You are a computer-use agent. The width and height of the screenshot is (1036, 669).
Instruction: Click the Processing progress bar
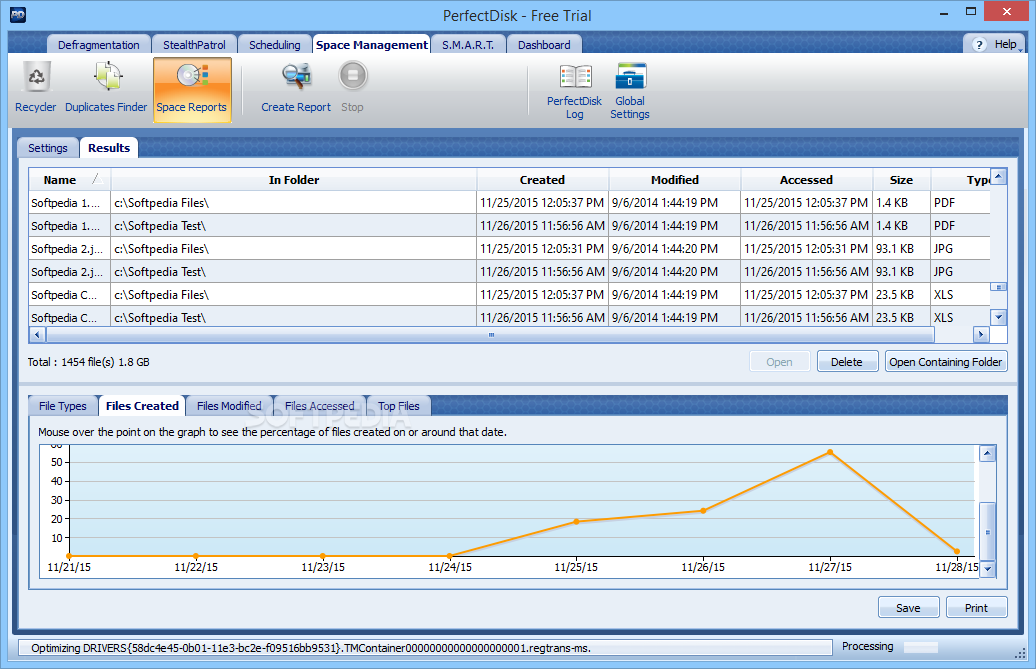point(921,647)
